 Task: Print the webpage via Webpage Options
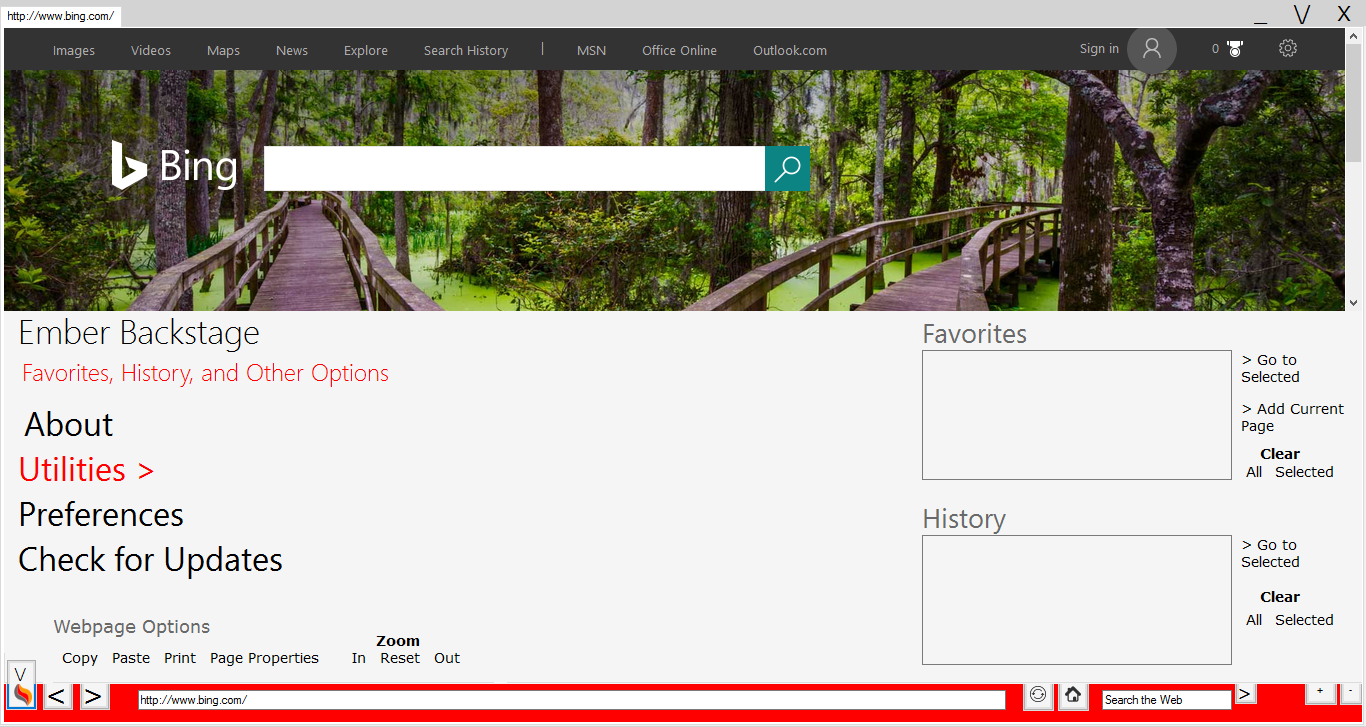[x=180, y=657]
